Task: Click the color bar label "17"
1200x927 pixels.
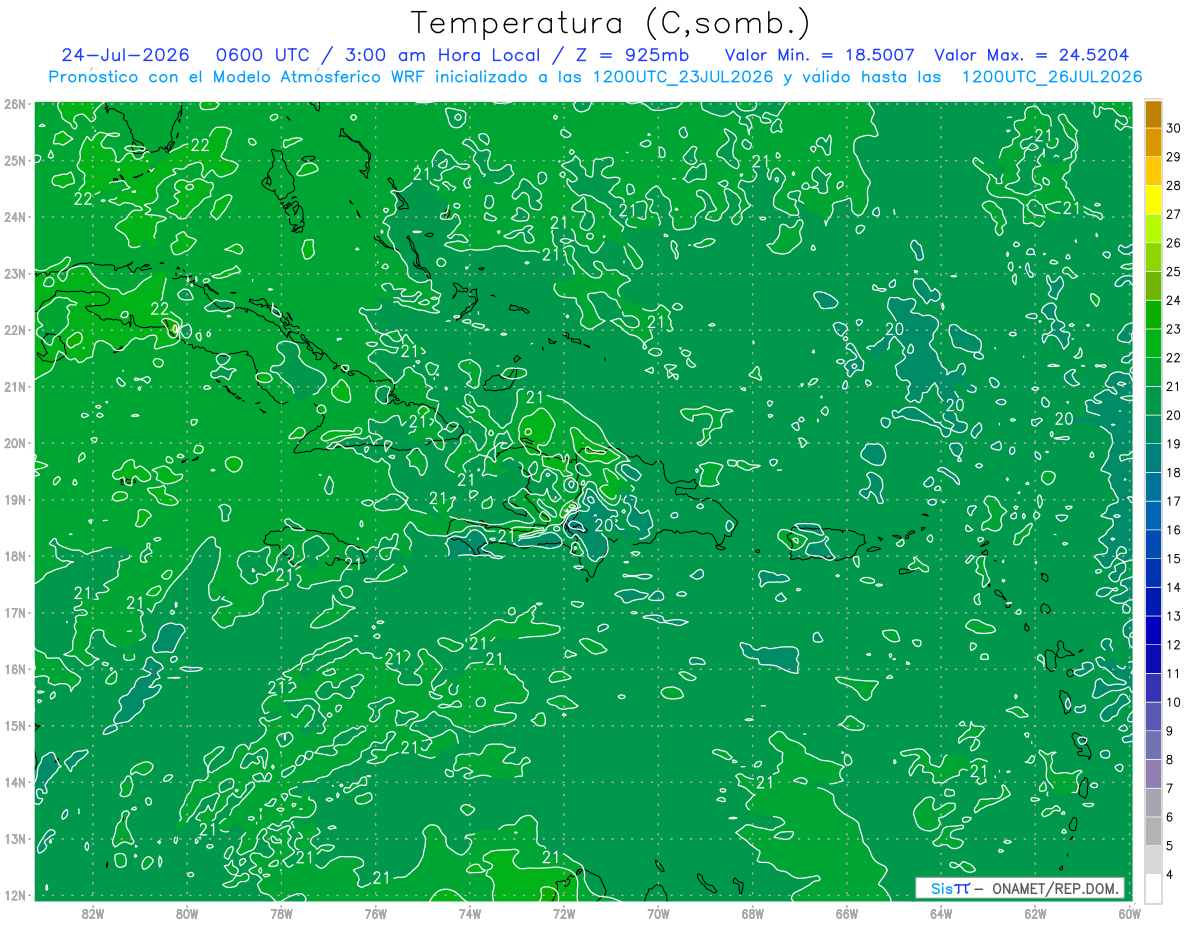Action: coord(1173,501)
